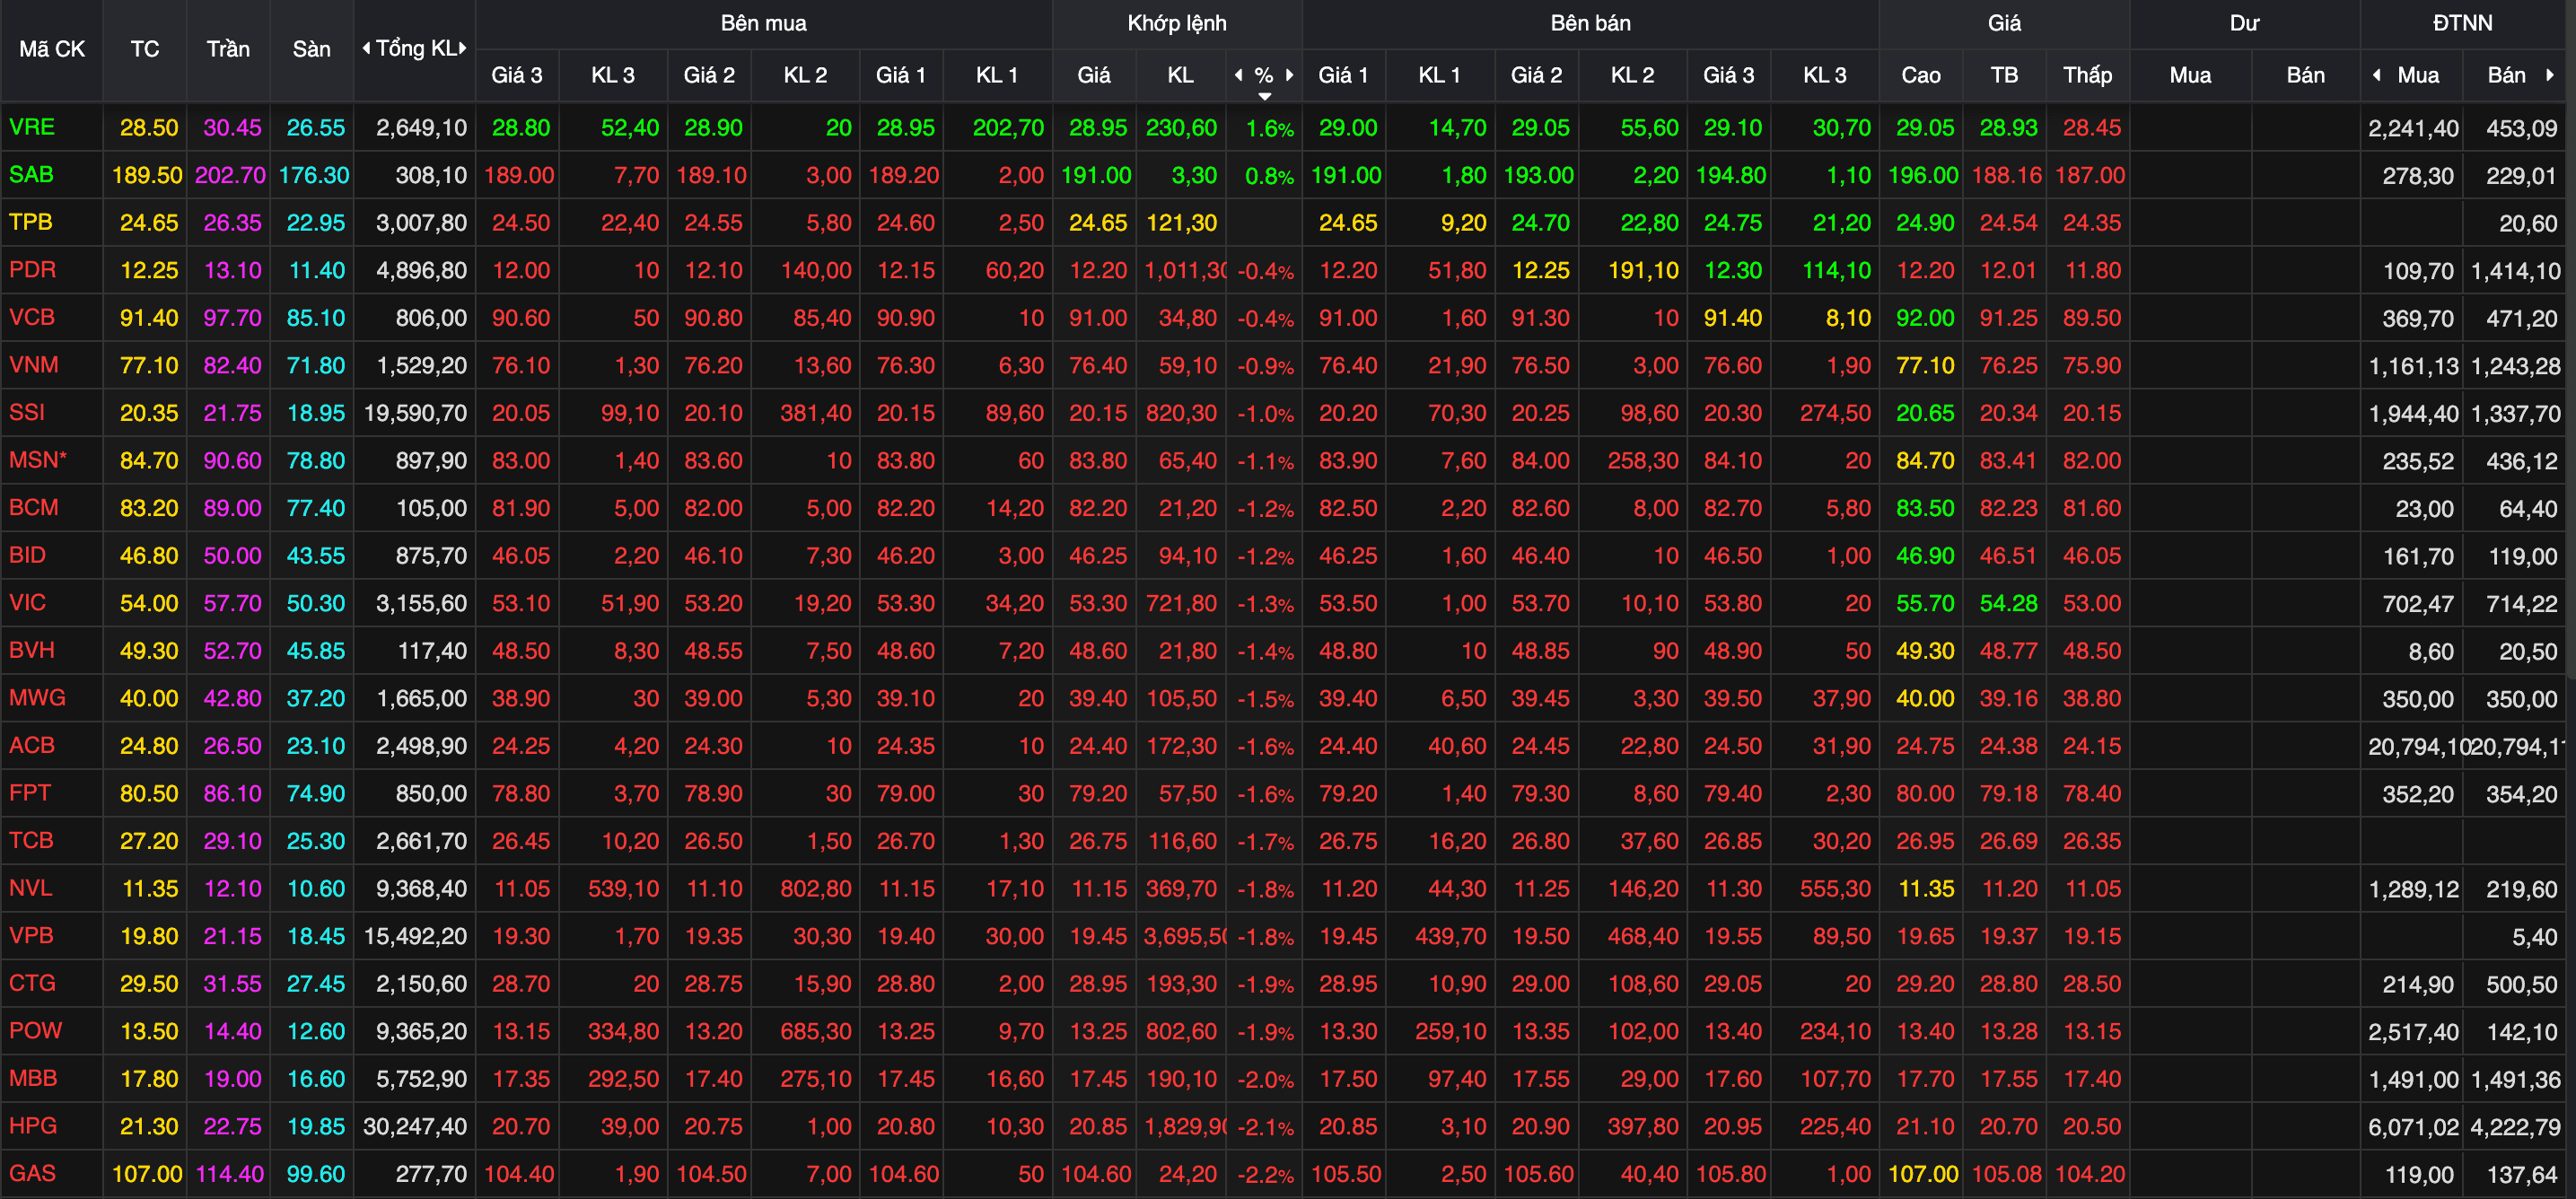Image resolution: width=2576 pixels, height=1199 pixels.
Task: Click the Dư Mua column header
Action: (x=2190, y=75)
